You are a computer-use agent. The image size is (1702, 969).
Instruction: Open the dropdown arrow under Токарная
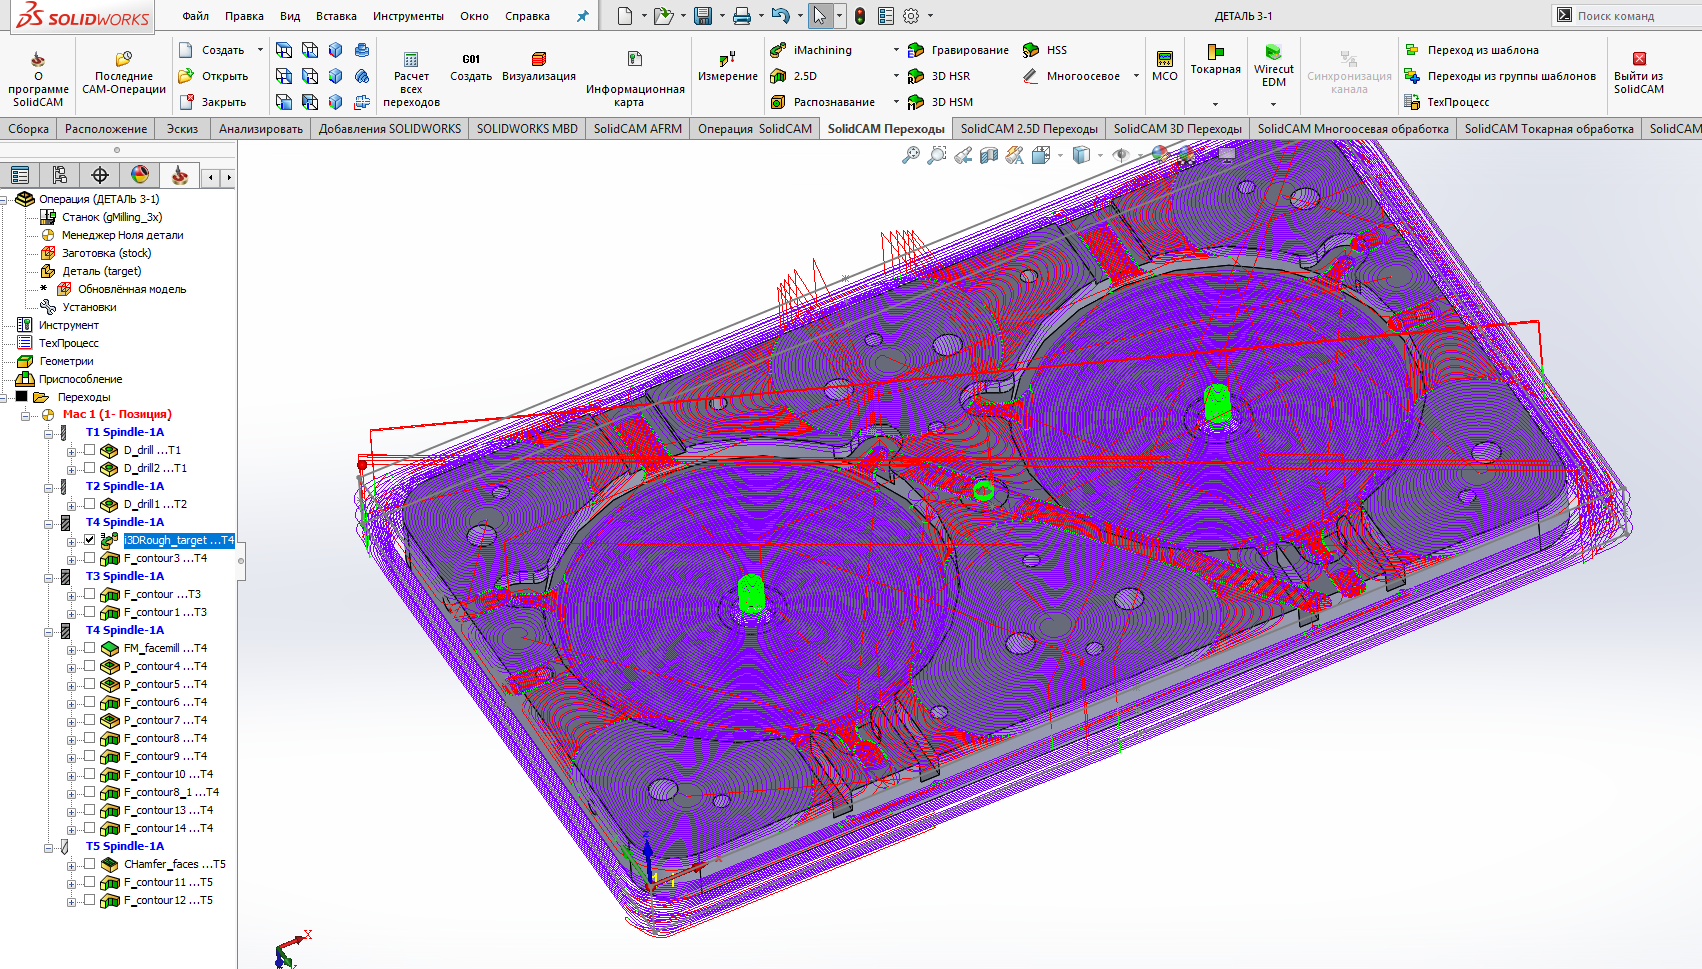[x=1216, y=104]
